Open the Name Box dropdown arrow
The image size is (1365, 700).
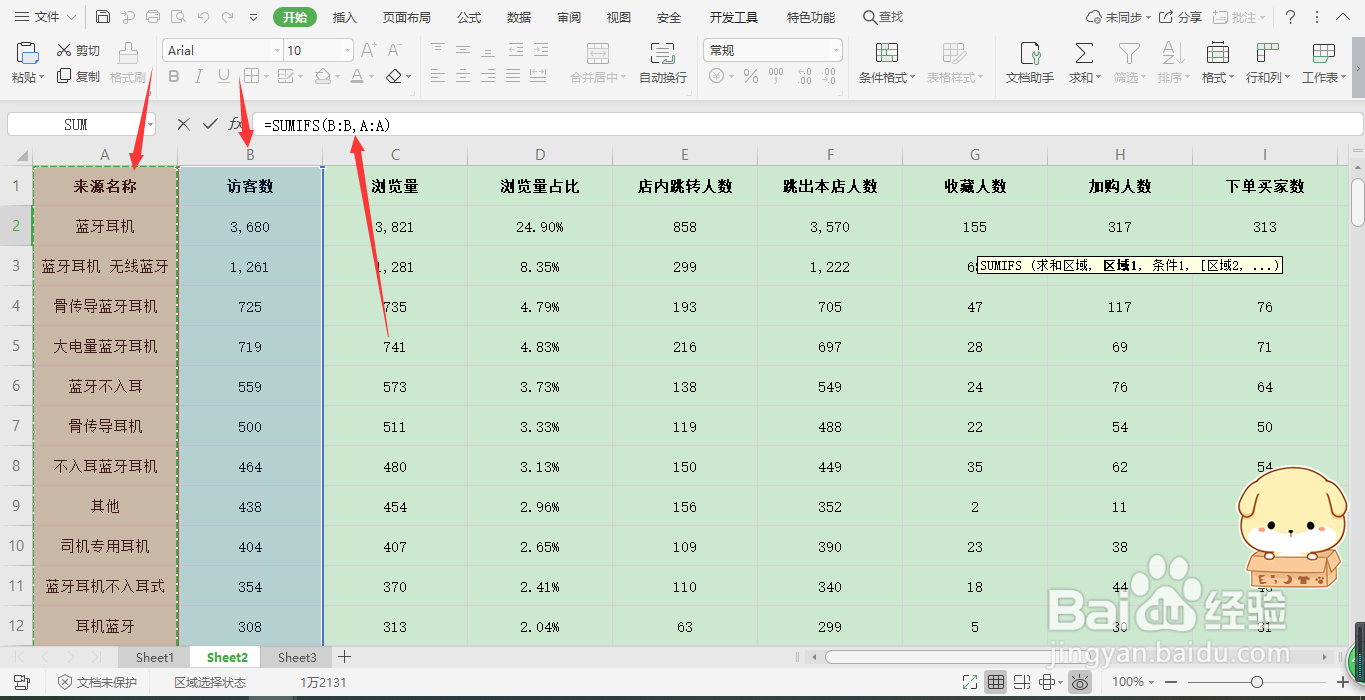[x=150, y=124]
